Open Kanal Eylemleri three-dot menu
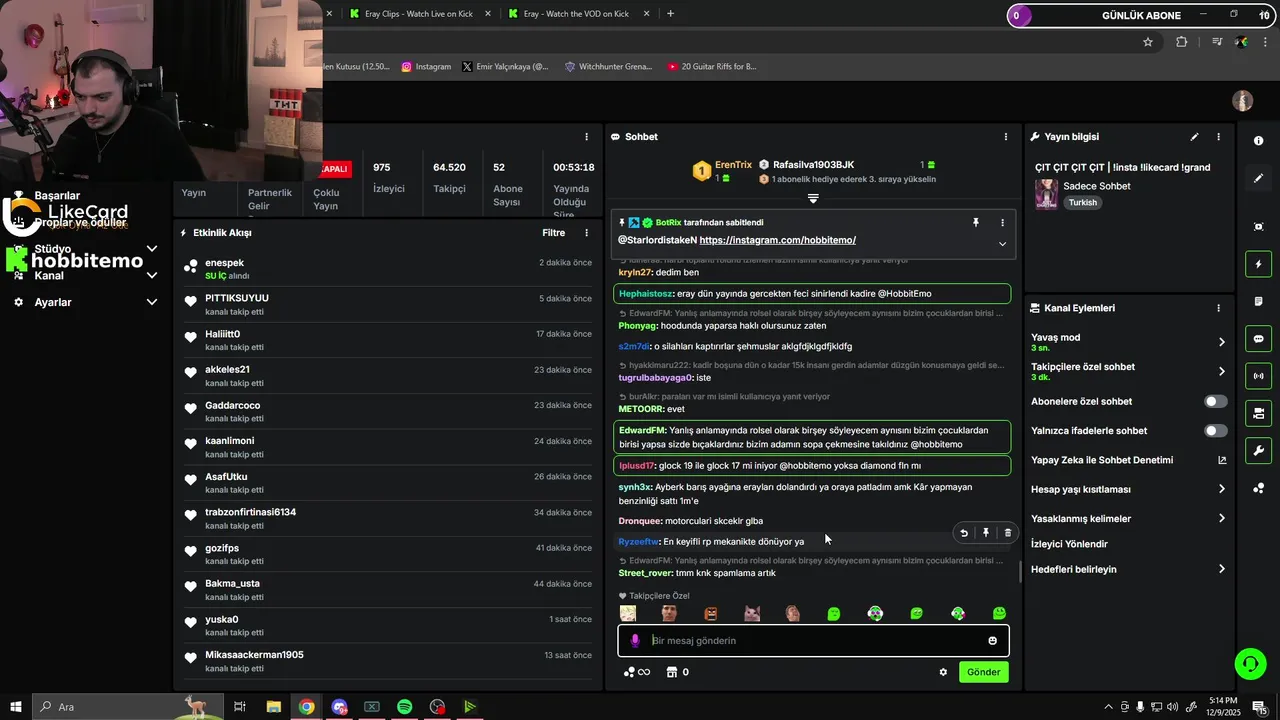Viewport: 1280px width, 720px height. click(1218, 309)
